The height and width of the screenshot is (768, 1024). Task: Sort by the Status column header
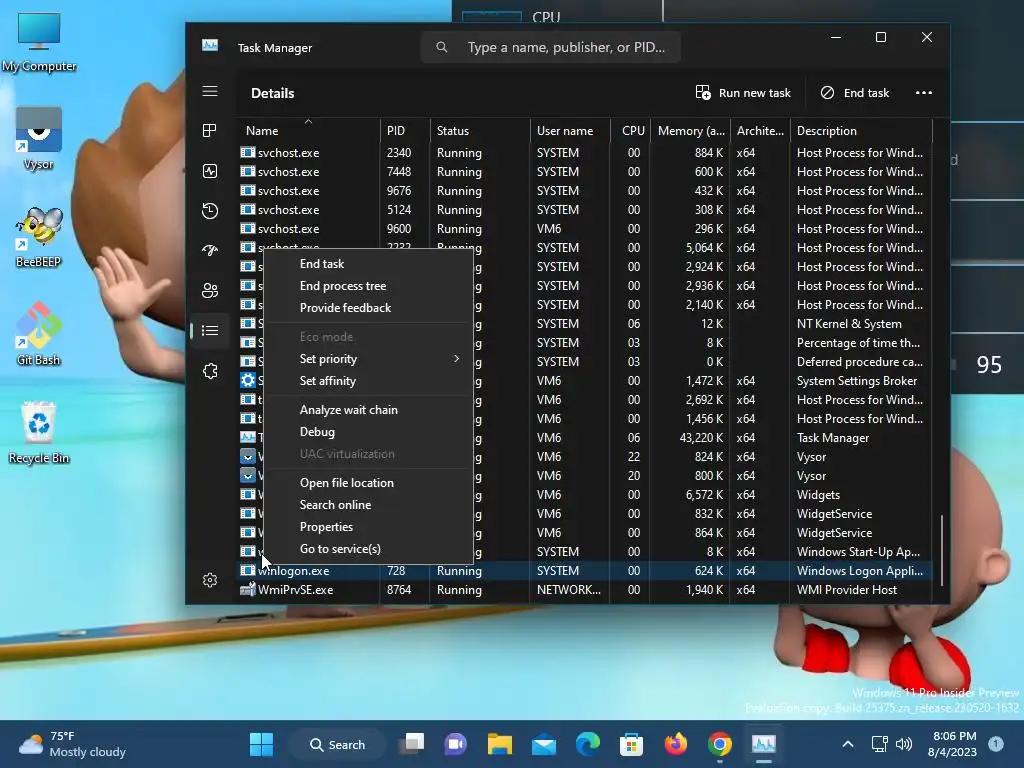point(480,130)
